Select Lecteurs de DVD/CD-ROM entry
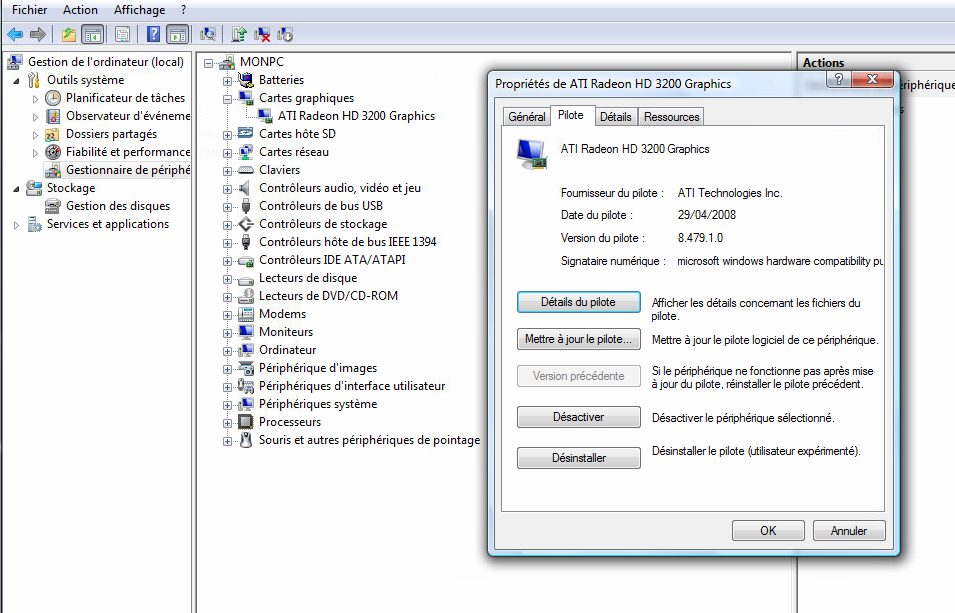The height and width of the screenshot is (613, 955). (x=328, y=296)
